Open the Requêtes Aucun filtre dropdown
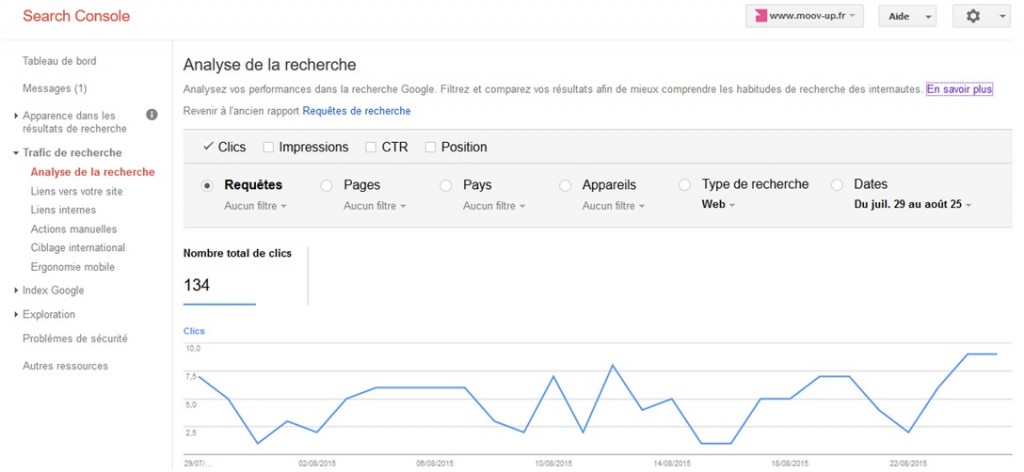The width and height of the screenshot is (1024, 472). click(255, 206)
